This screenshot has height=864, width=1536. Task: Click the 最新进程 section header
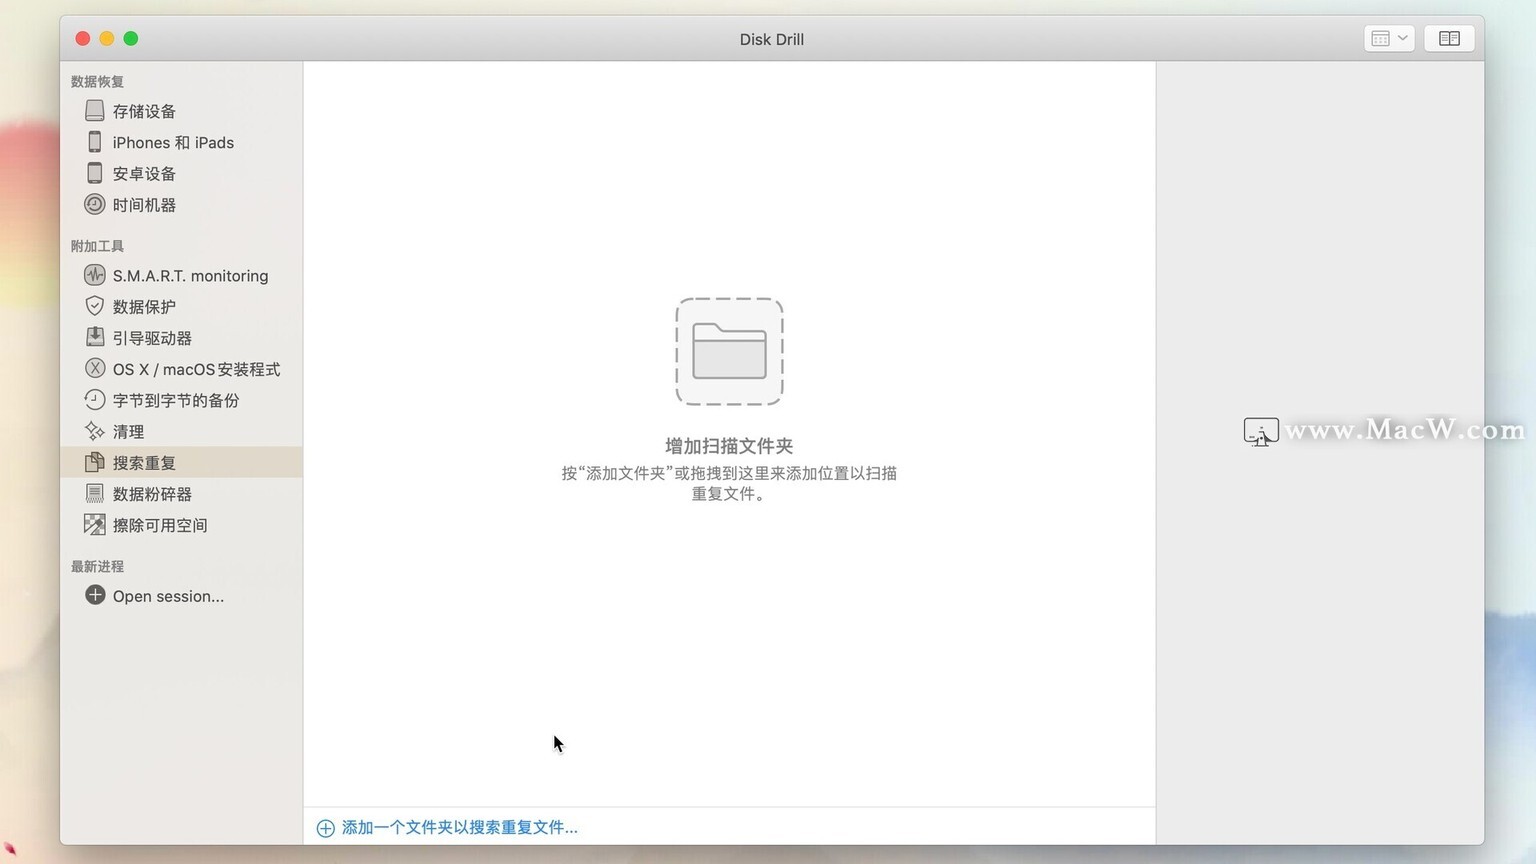pyautogui.click(x=97, y=566)
